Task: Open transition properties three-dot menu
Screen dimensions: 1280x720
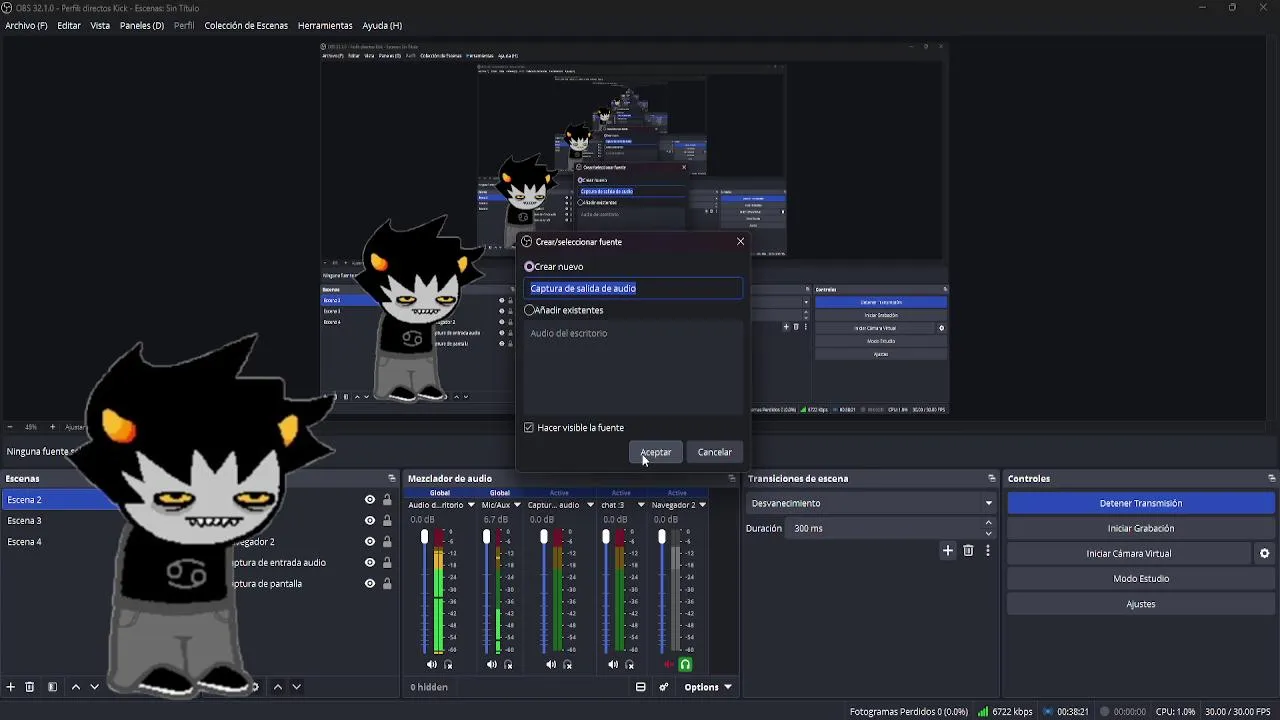Action: tap(988, 551)
